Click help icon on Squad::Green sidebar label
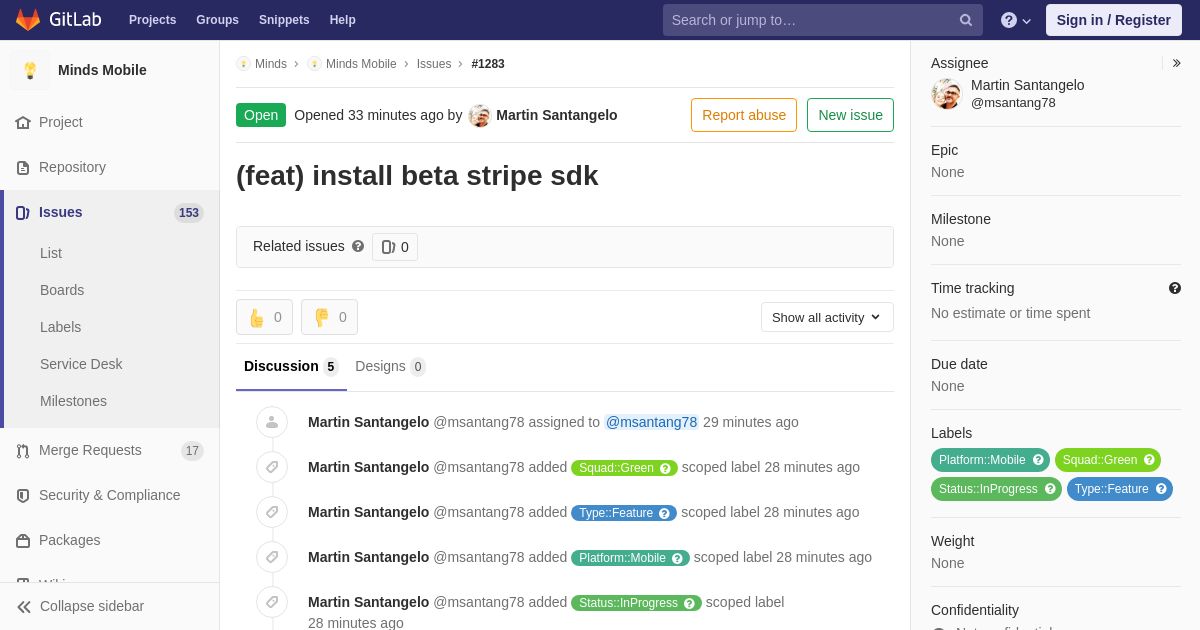The height and width of the screenshot is (630, 1200). [1149, 460]
